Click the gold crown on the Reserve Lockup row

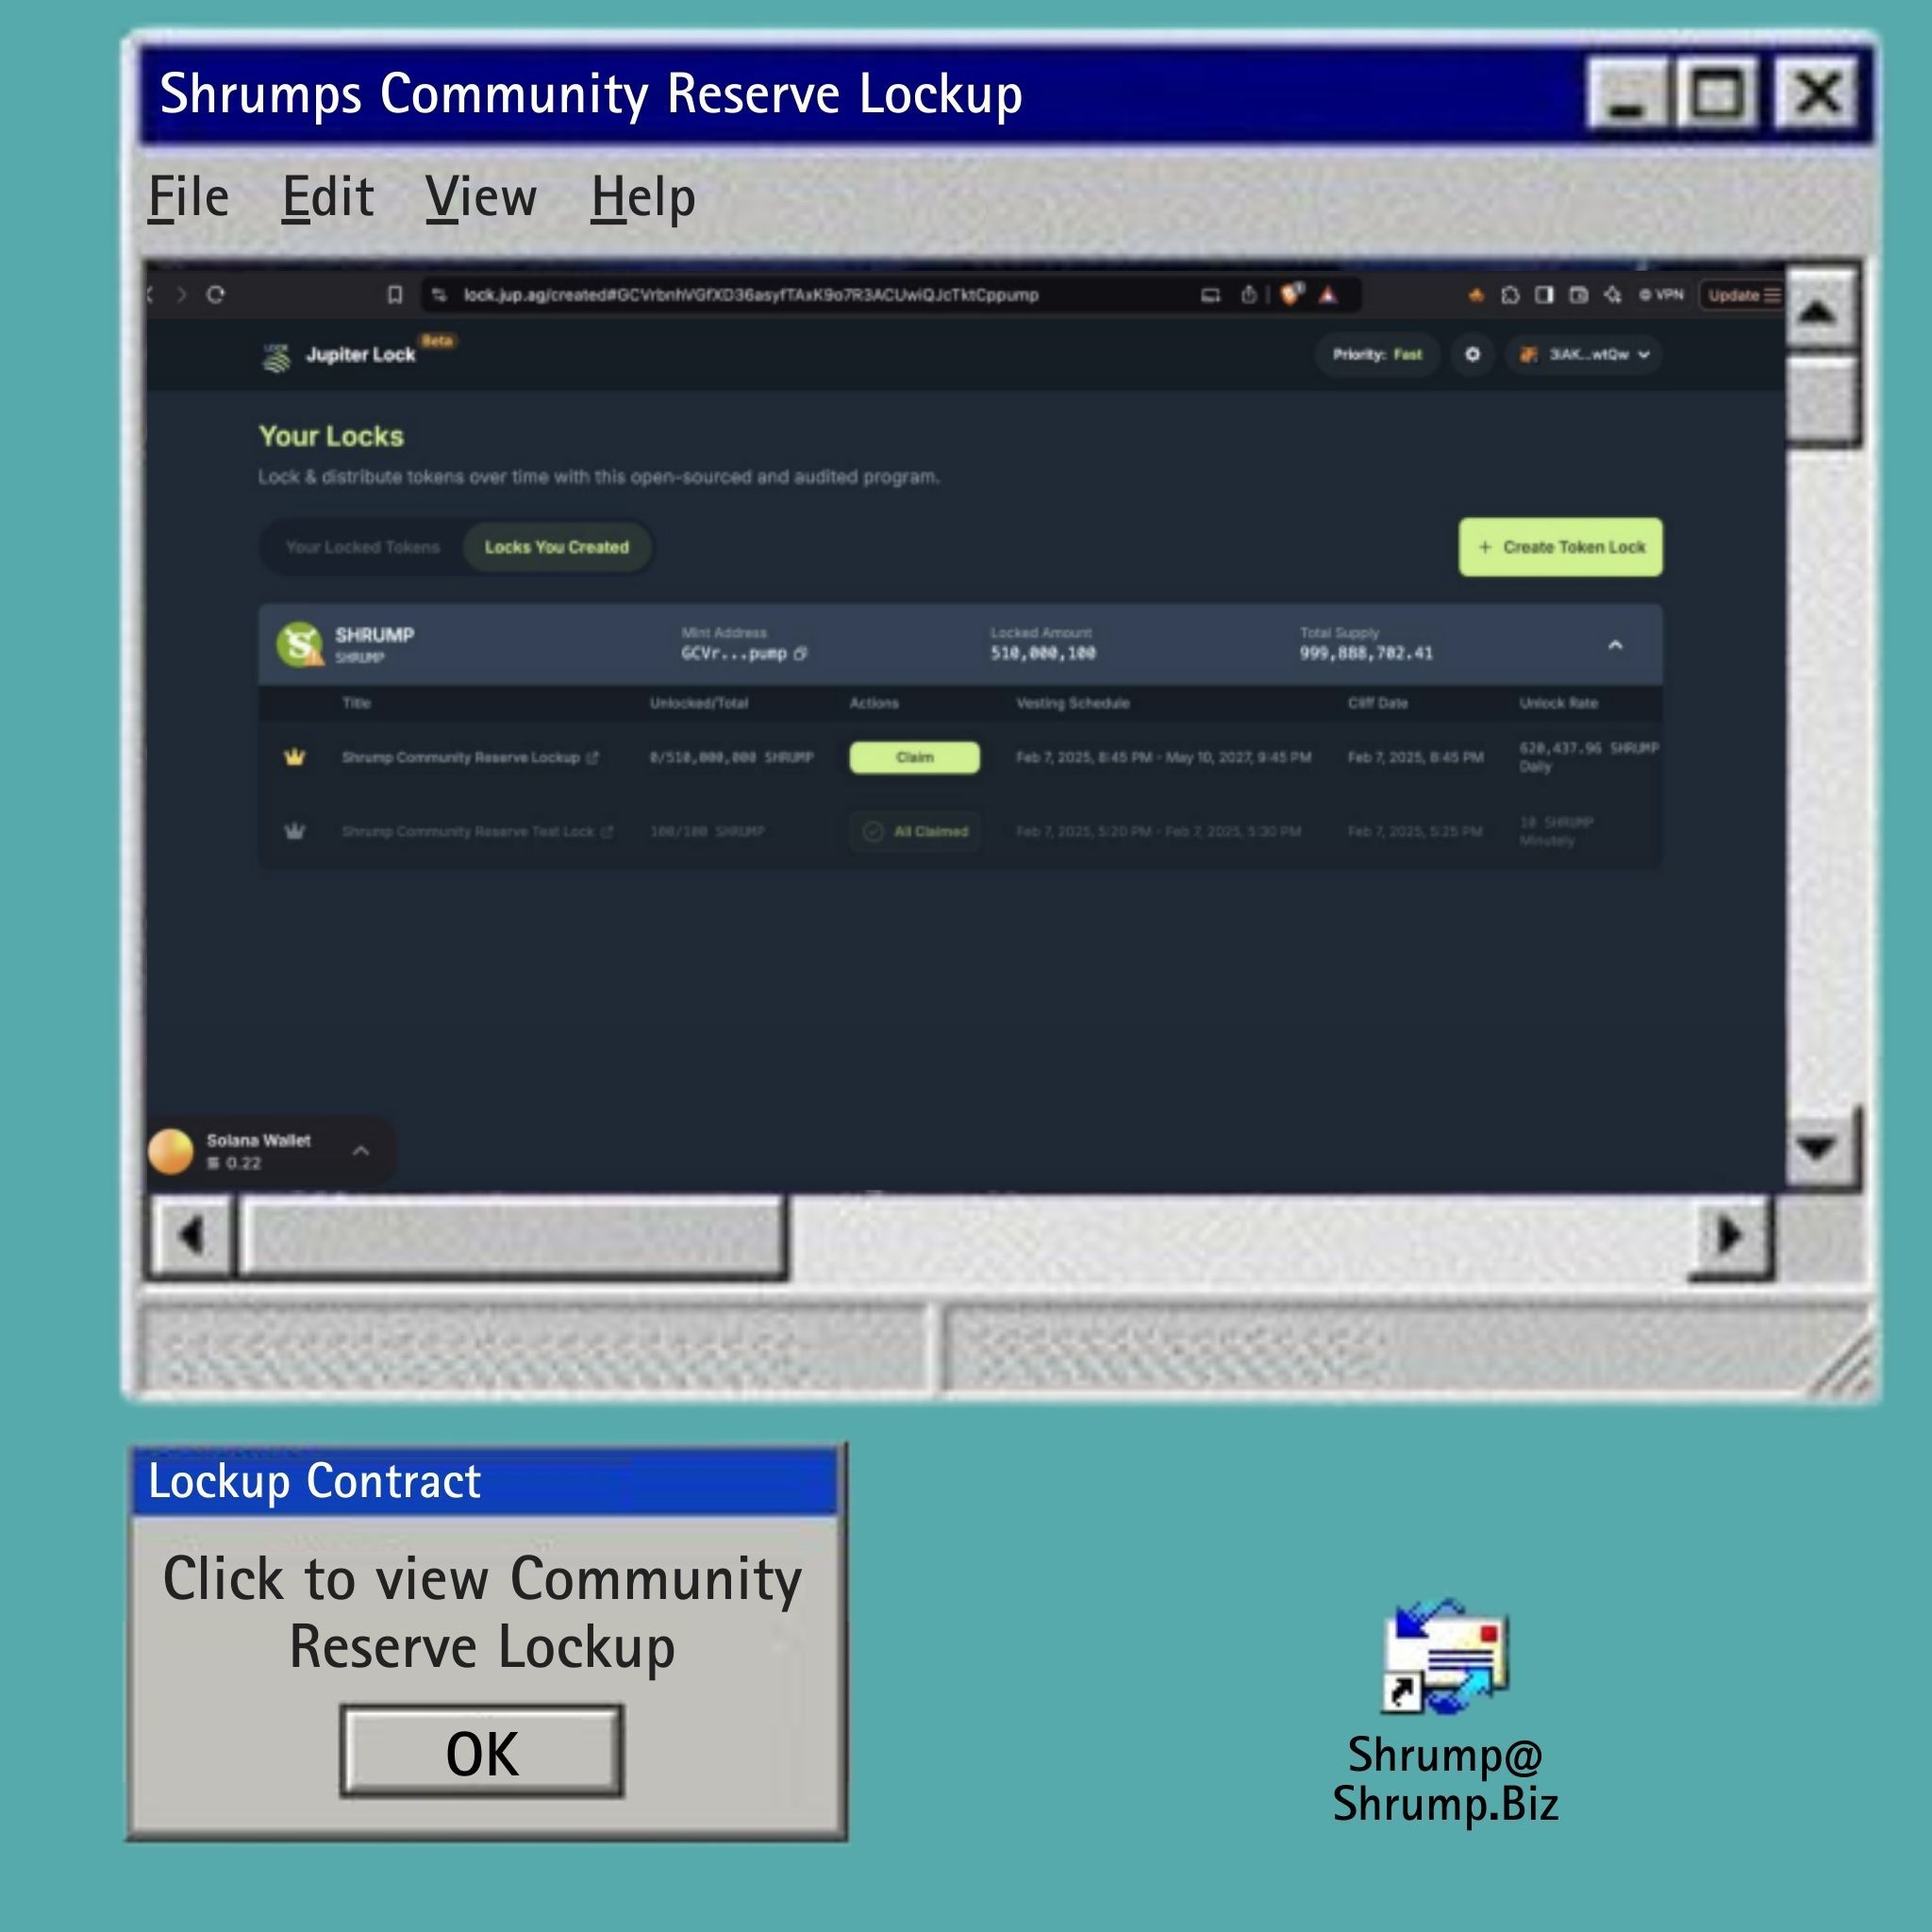point(294,757)
